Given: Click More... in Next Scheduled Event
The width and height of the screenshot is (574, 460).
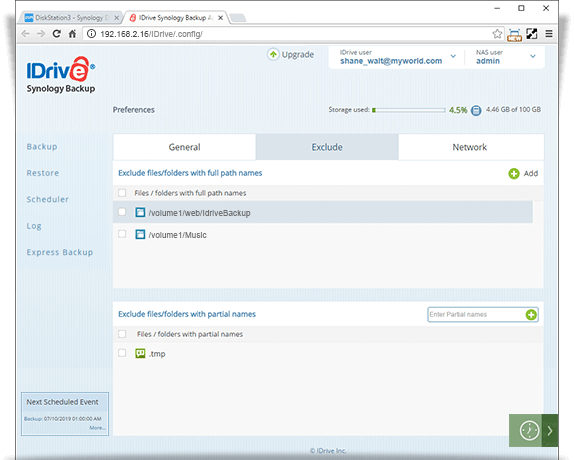Looking at the screenshot, I should (x=97, y=428).
